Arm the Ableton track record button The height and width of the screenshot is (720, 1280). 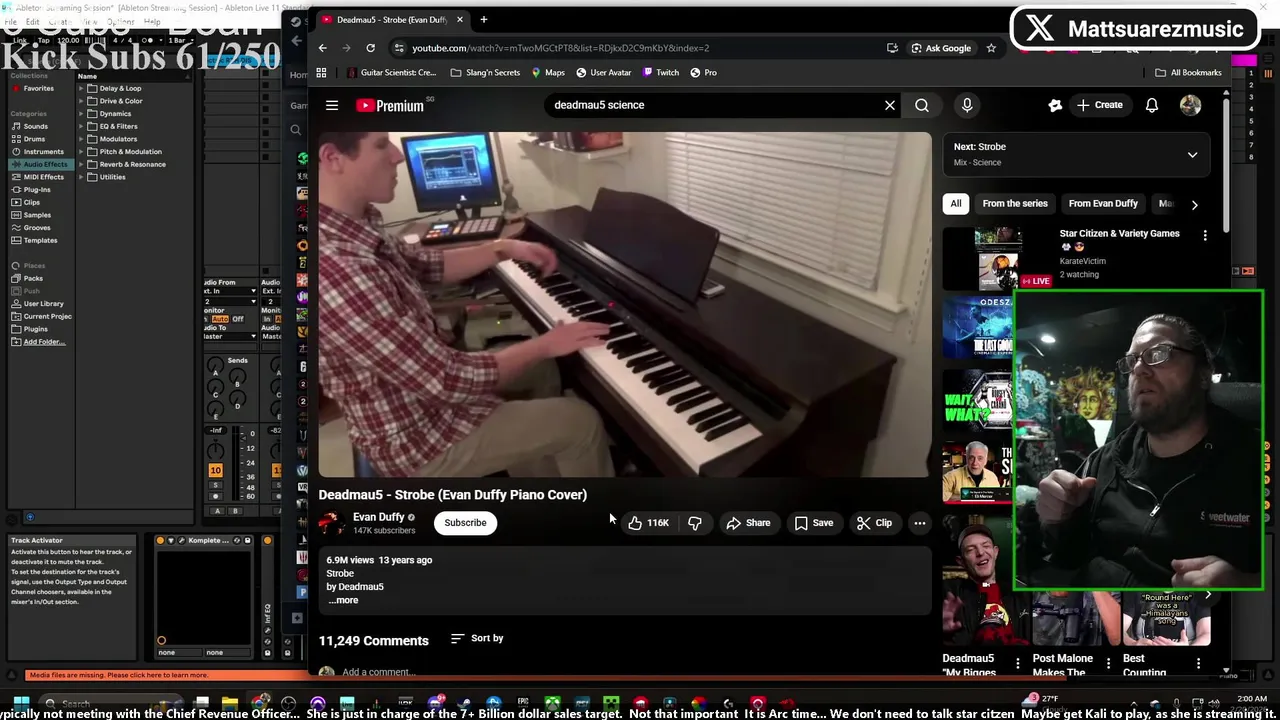[x=215, y=496]
